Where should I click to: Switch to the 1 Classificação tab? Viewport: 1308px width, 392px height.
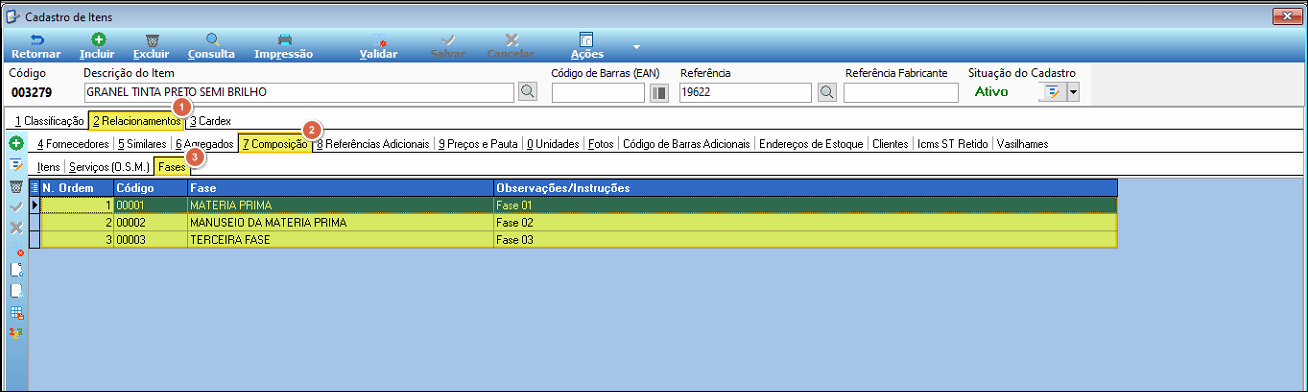point(49,121)
